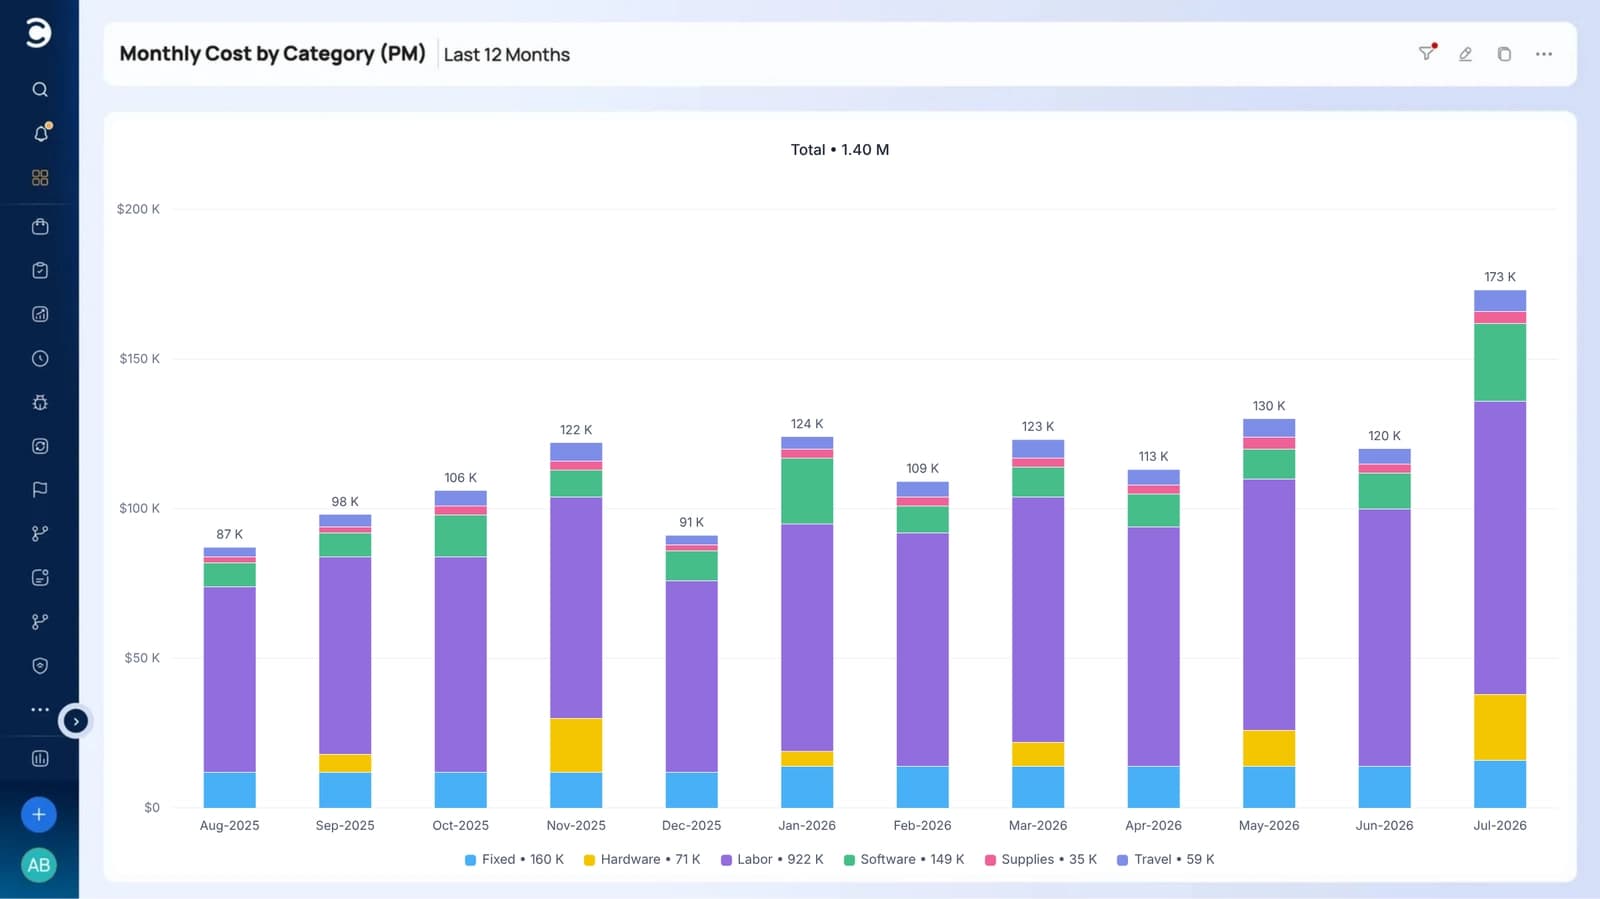Click the app logo at sidebar top
This screenshot has width=1600, height=899.
[38, 33]
